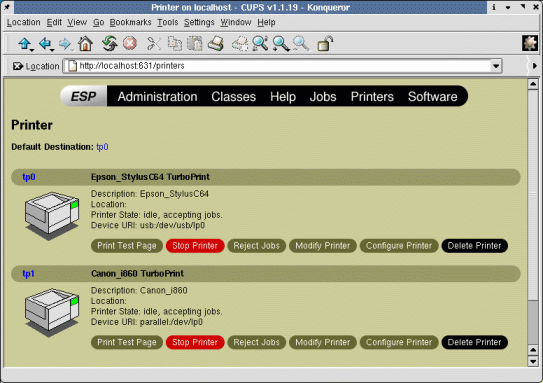The height and width of the screenshot is (383, 543).
Task: Open the Tools menu
Action: pos(168,23)
